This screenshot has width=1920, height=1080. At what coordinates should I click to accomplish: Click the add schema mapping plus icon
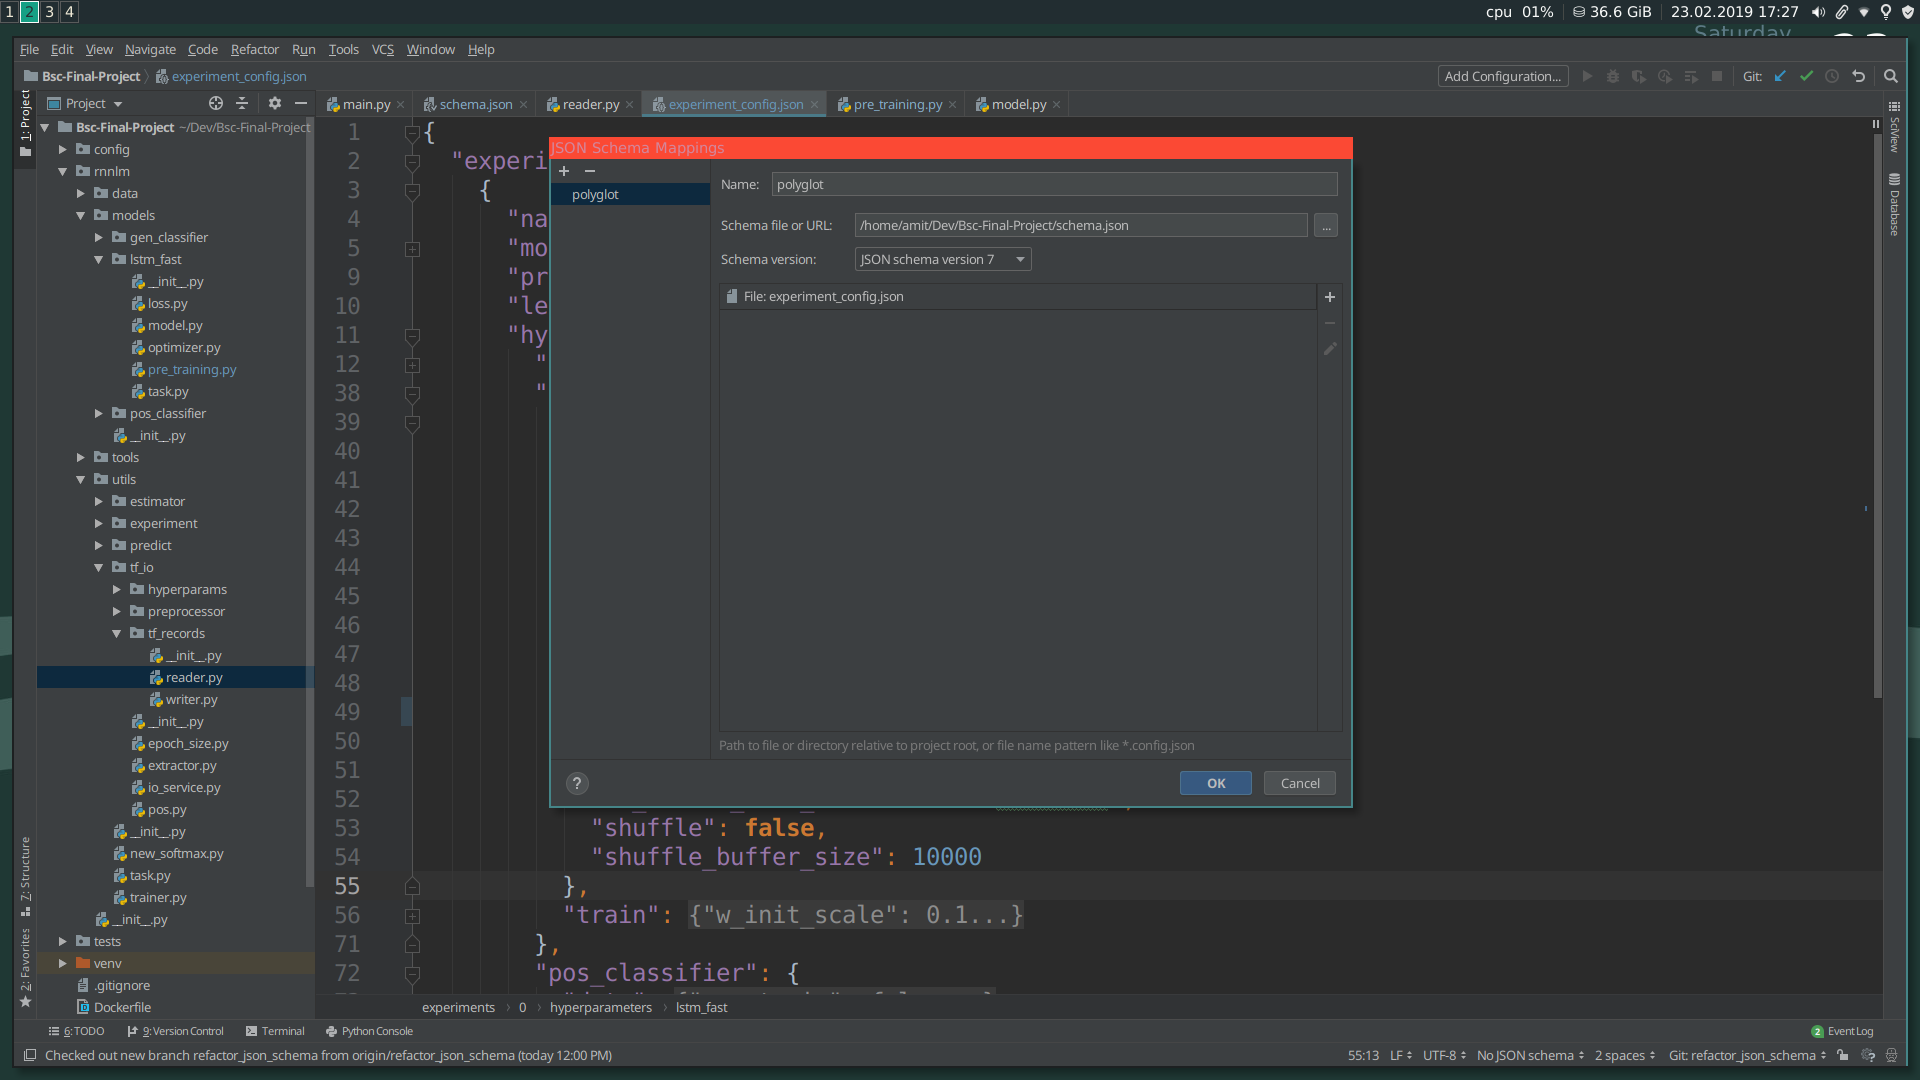point(564,171)
